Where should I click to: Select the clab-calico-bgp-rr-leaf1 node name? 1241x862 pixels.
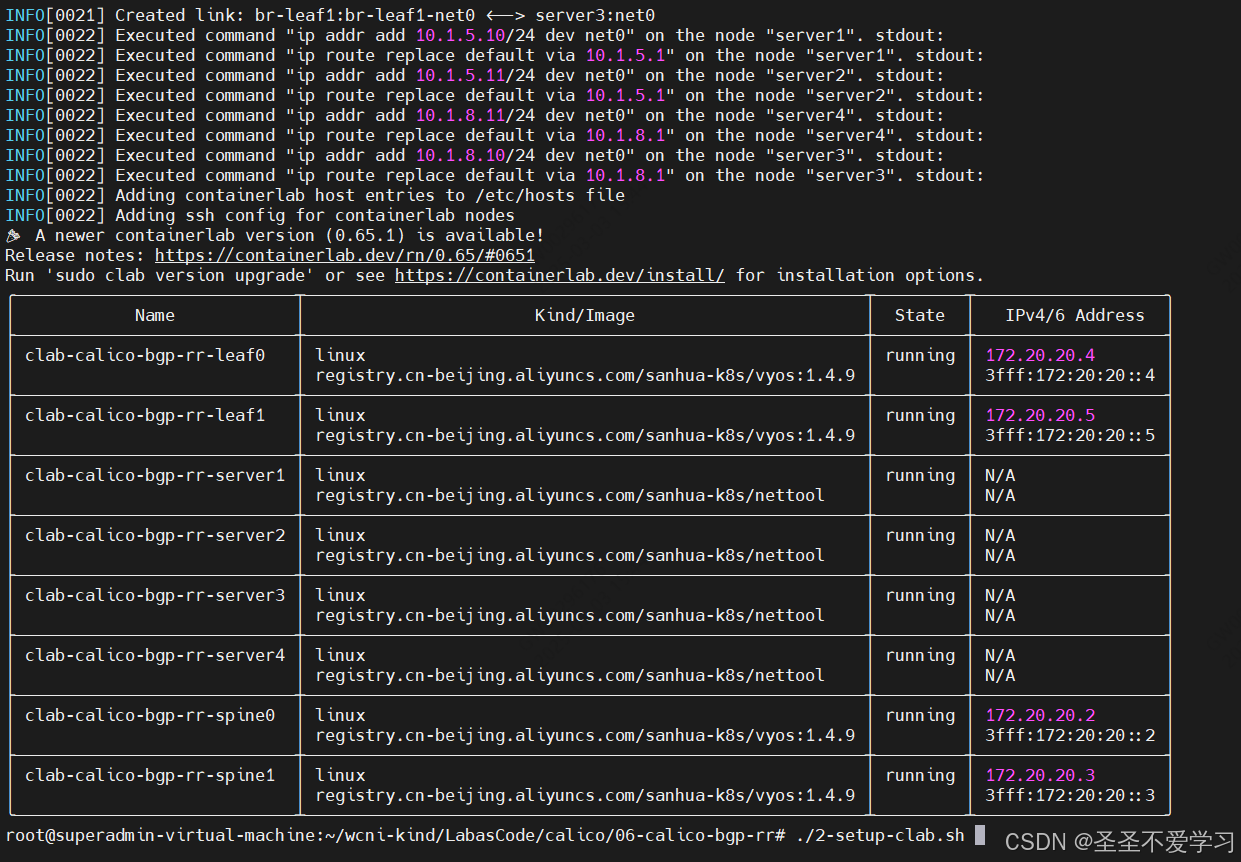tap(145, 416)
